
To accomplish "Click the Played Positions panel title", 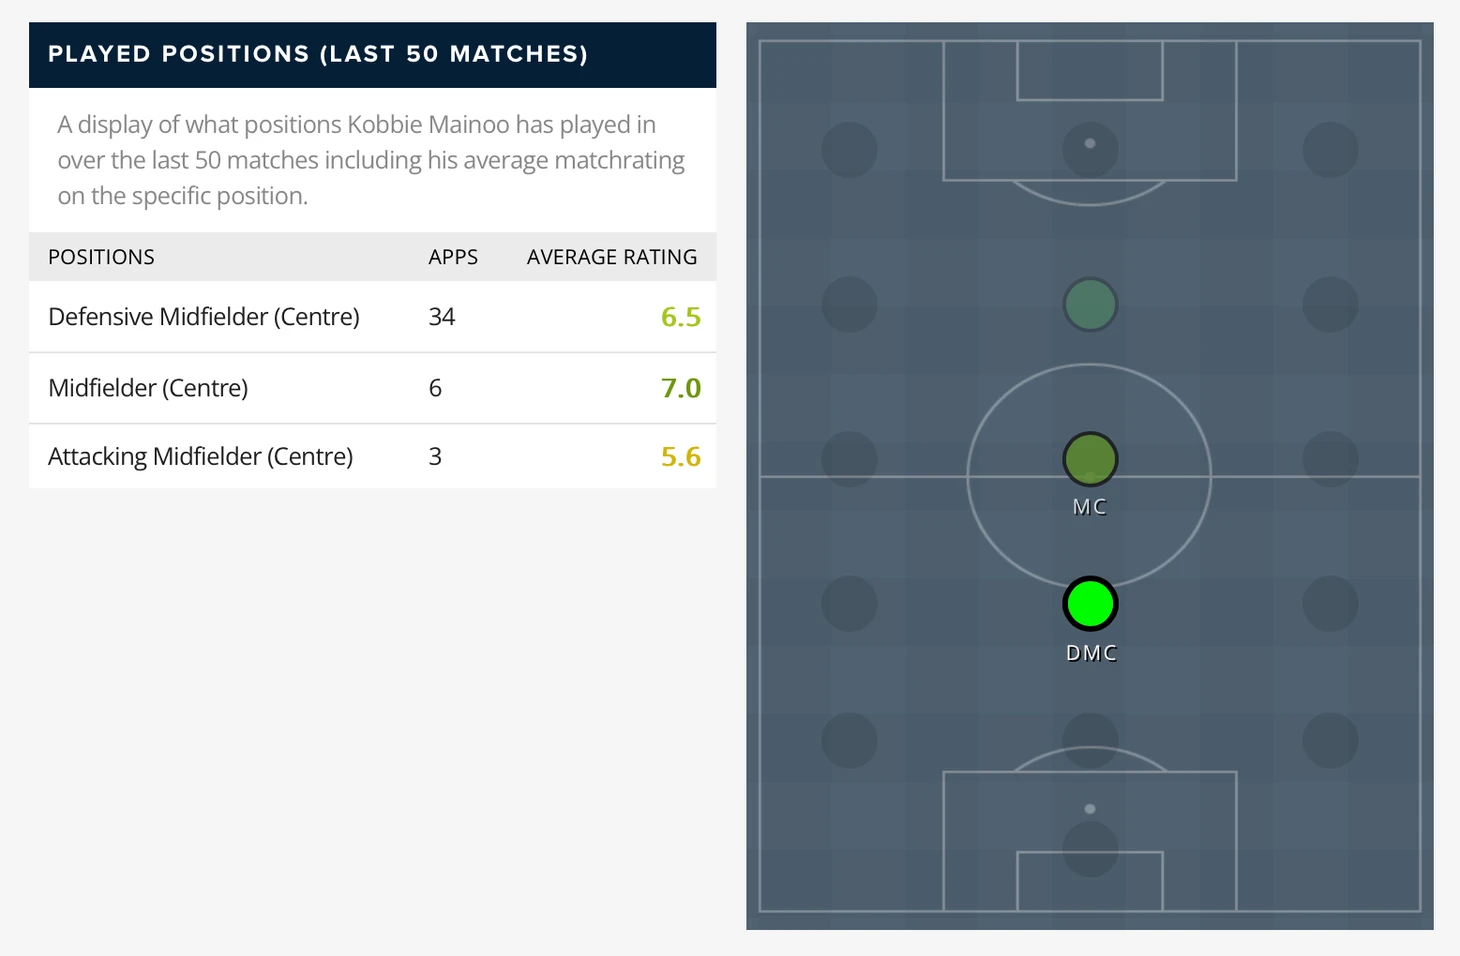I will coord(318,54).
